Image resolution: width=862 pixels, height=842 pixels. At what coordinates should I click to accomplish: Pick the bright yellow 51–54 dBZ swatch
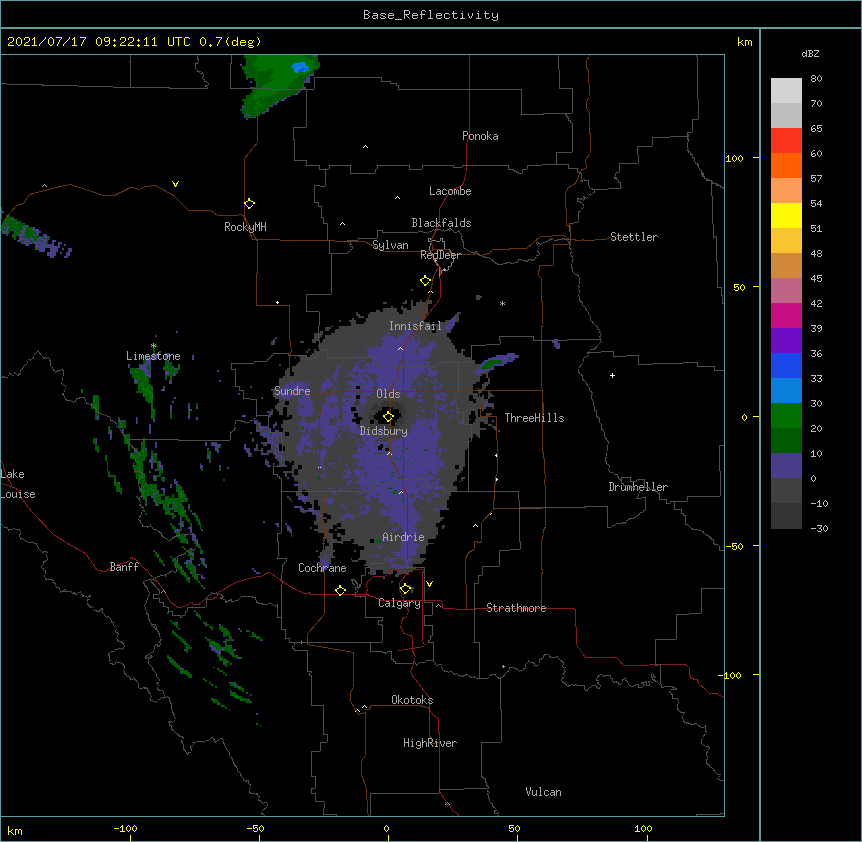click(786, 215)
